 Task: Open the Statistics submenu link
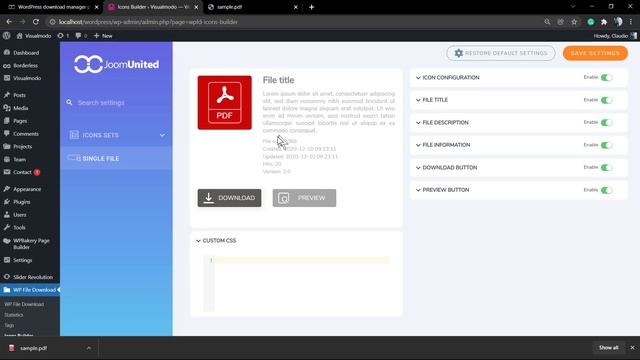[x=14, y=315]
